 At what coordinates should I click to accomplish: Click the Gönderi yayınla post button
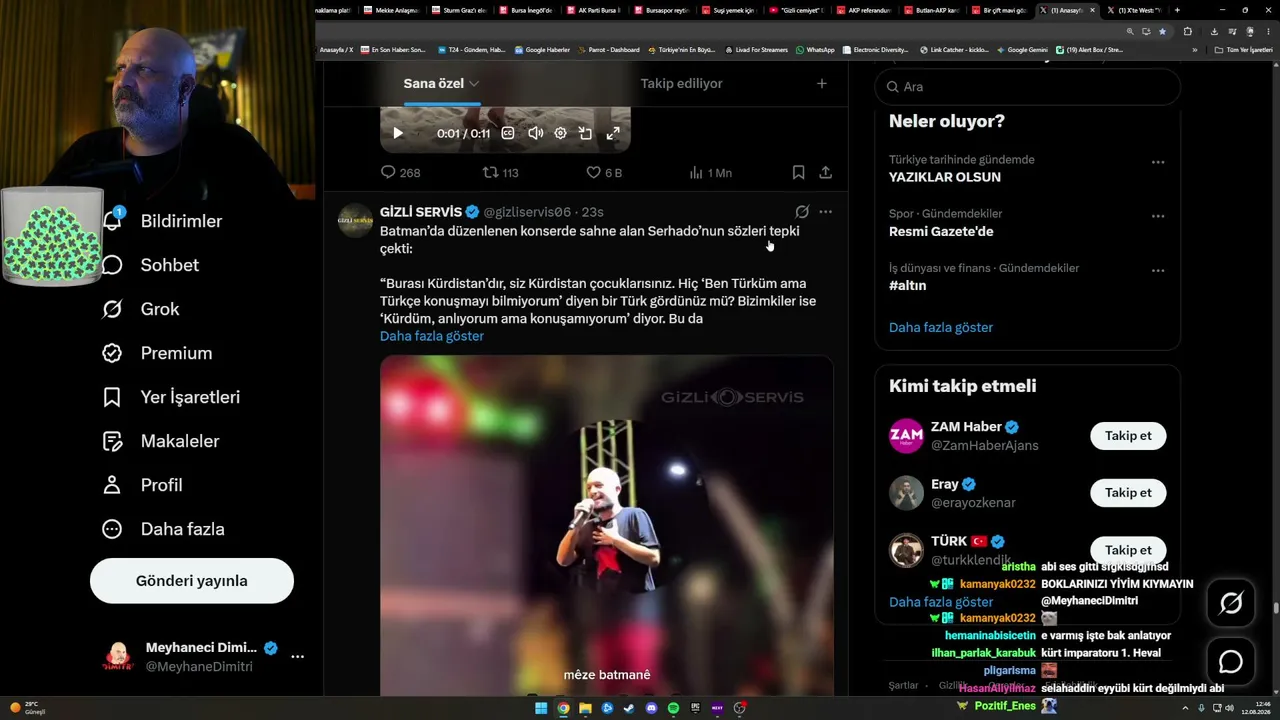[192, 581]
